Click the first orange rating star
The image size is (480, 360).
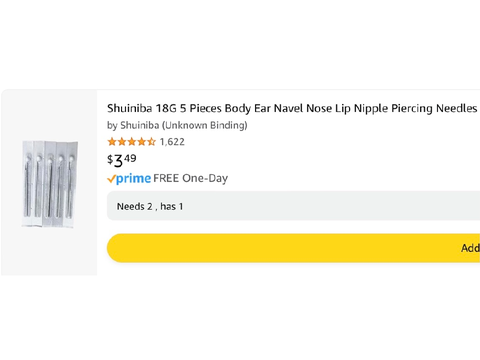pyautogui.click(x=112, y=142)
